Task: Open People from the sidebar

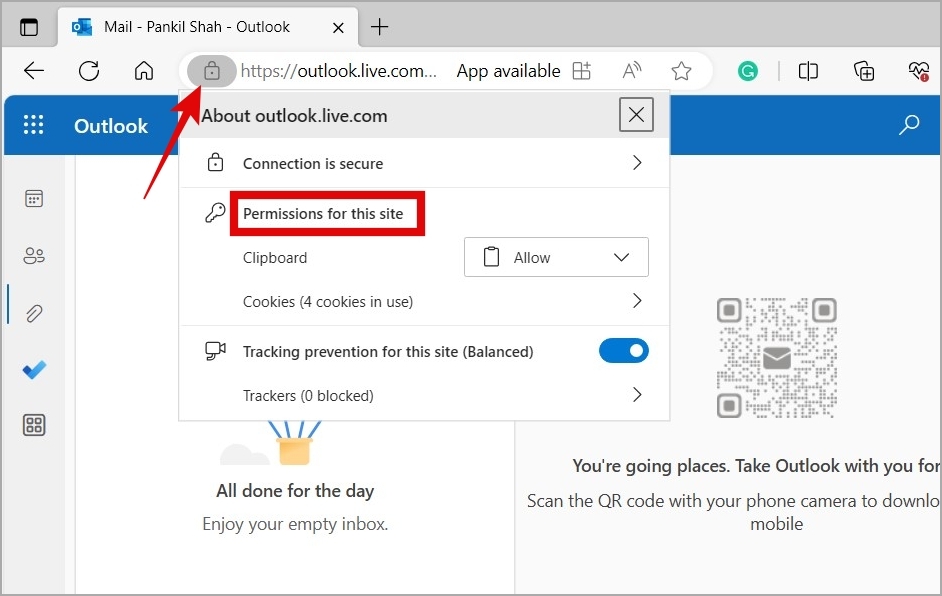Action: pos(34,255)
